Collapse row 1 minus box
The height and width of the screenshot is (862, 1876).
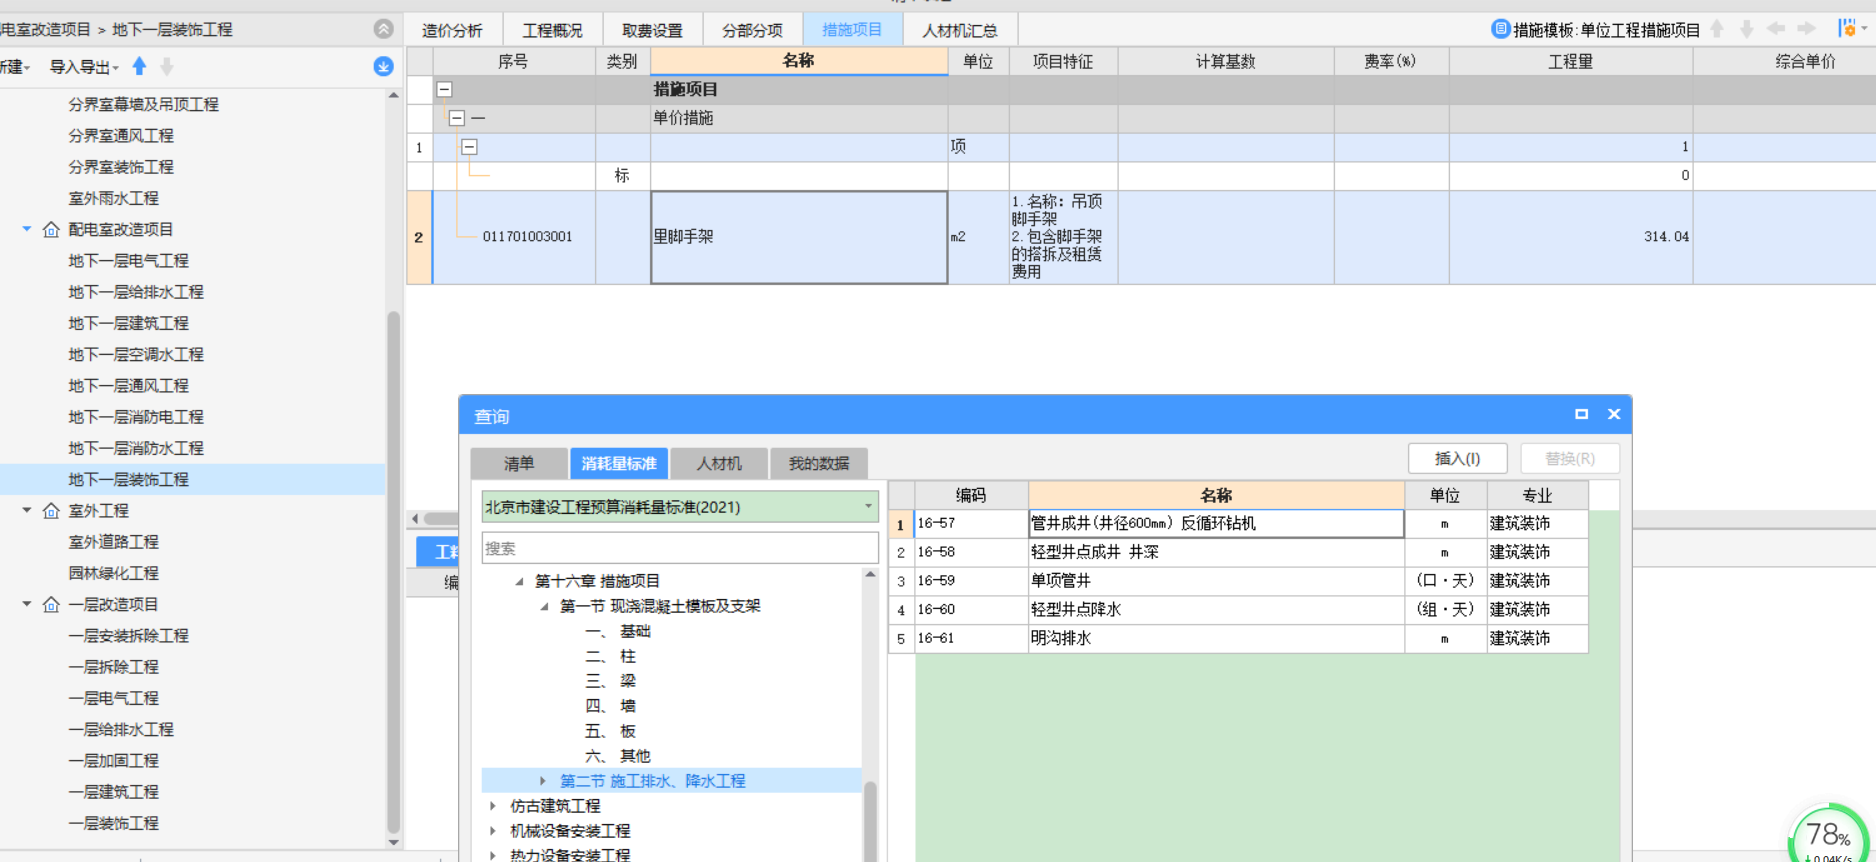pyautogui.click(x=469, y=147)
